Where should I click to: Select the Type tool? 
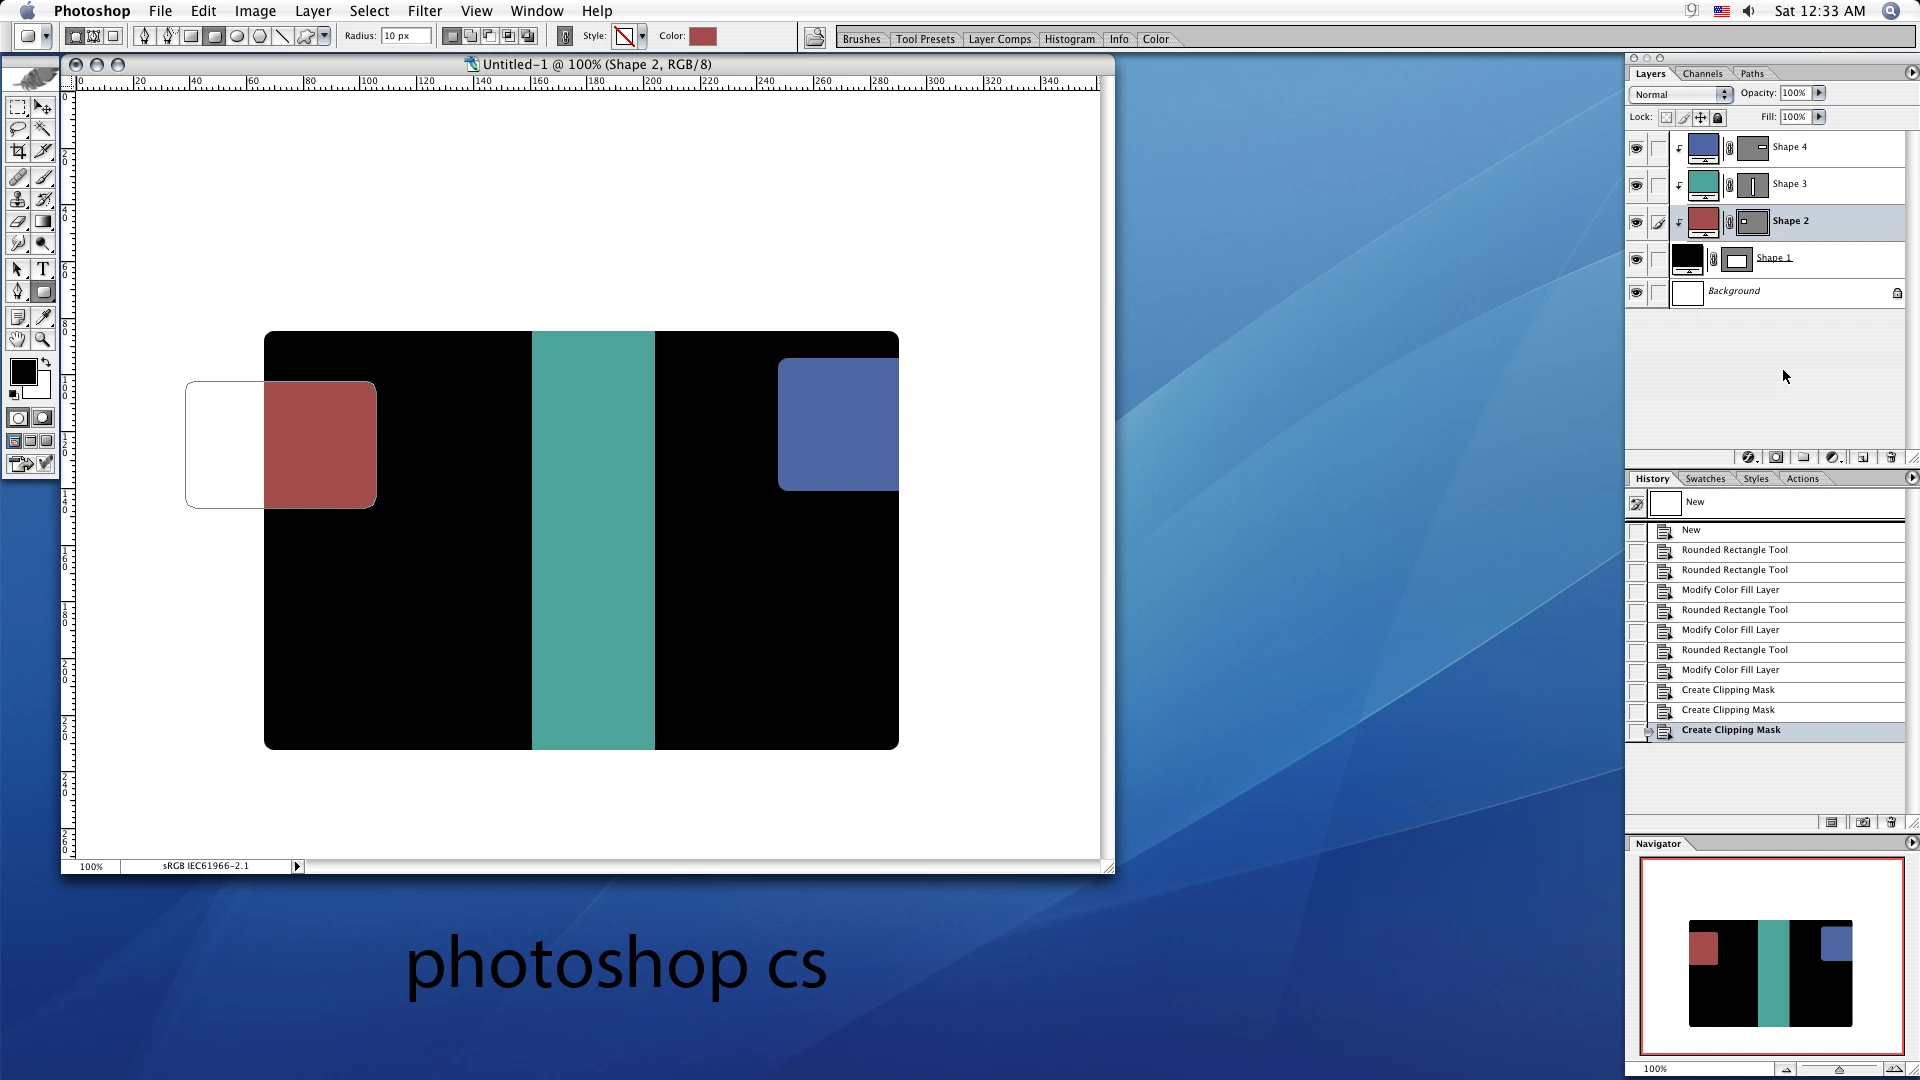(43, 270)
